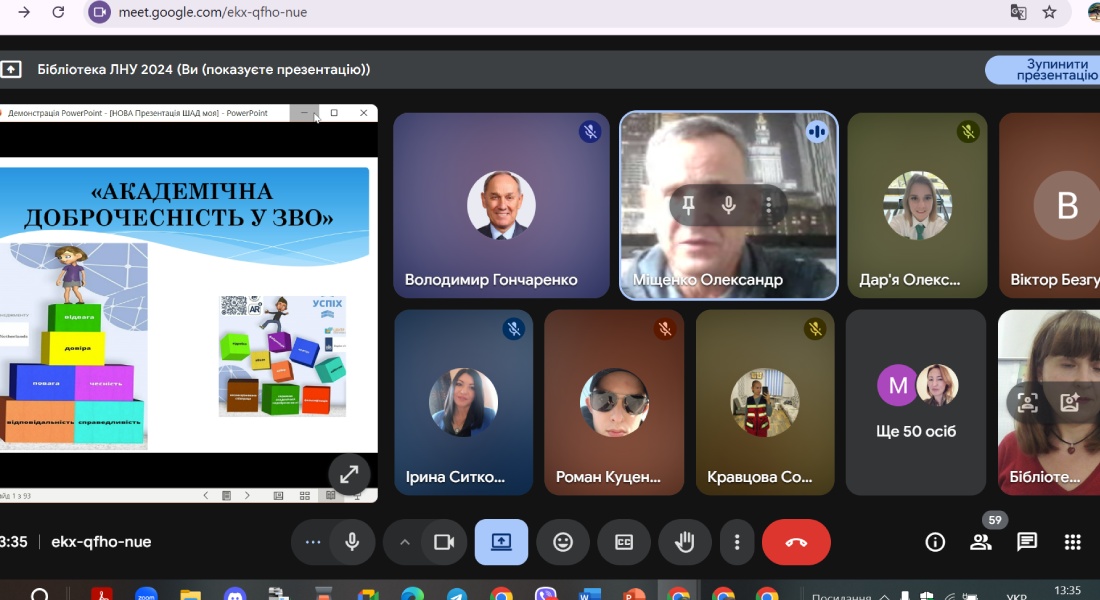Open more options on Міщенко Олександр tile
This screenshot has height=600, width=1100.
[768, 205]
